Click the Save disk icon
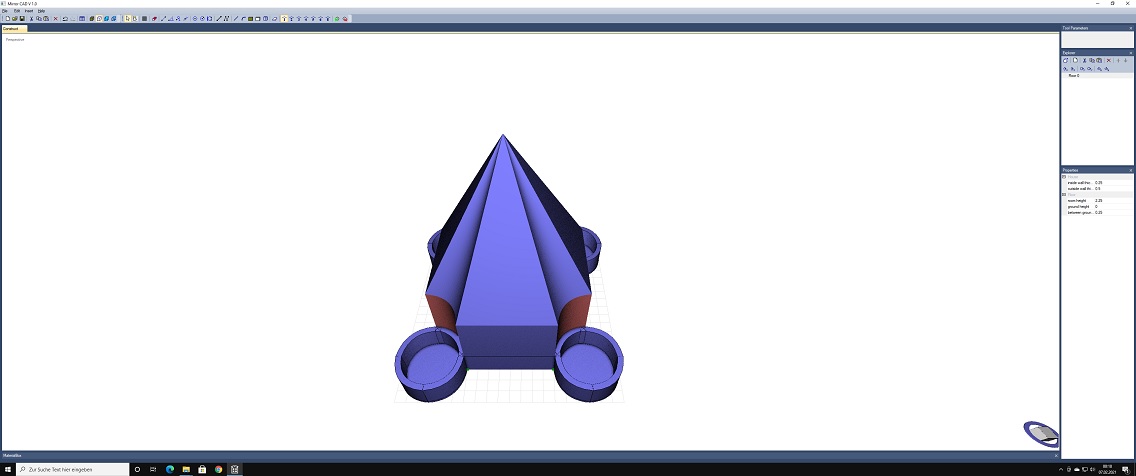The width and height of the screenshot is (1136, 476). pyautogui.click(x=22, y=18)
